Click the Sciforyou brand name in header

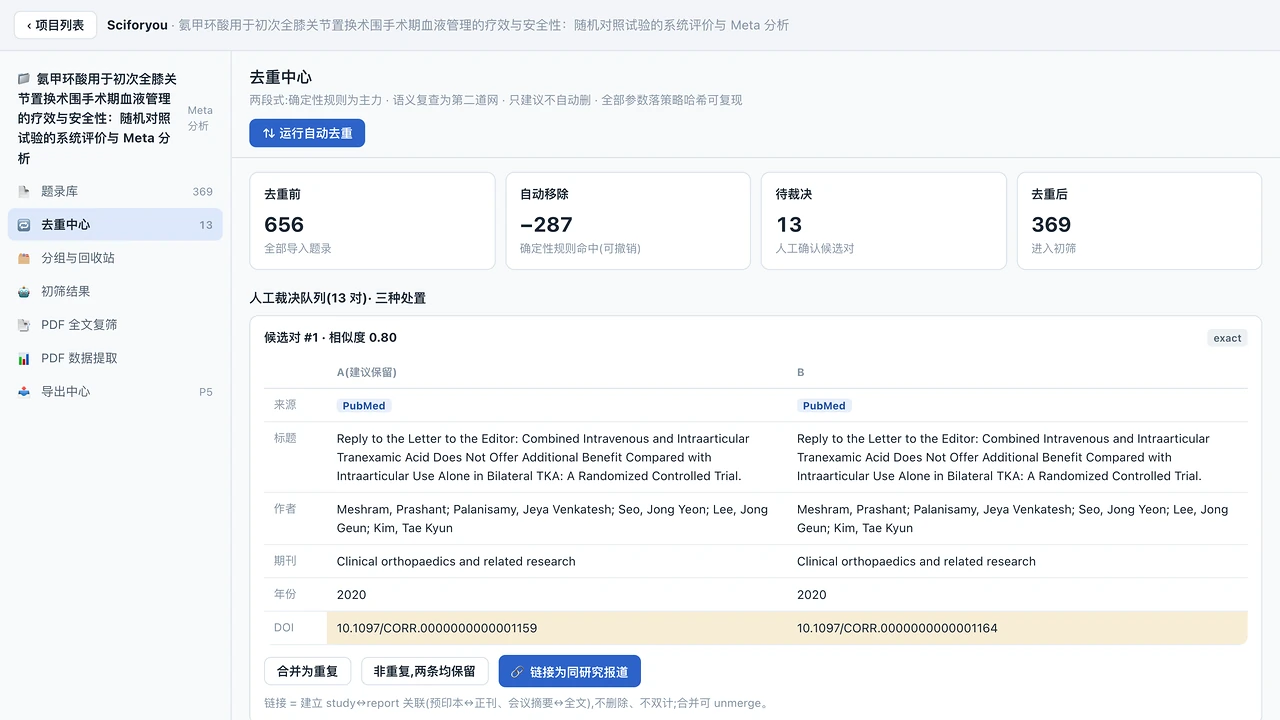(x=137, y=25)
